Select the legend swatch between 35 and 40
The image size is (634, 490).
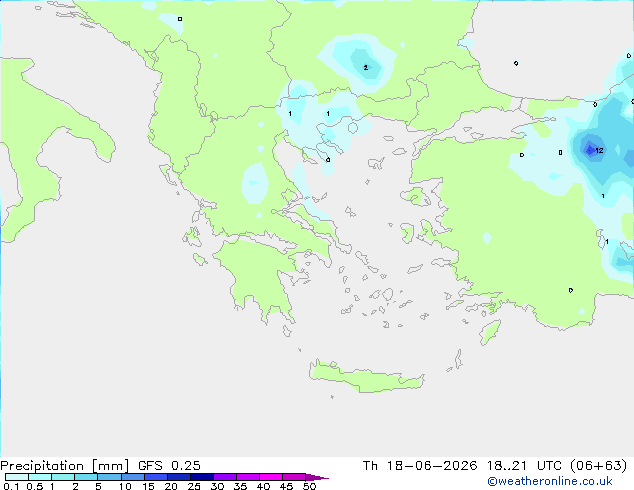pyautogui.click(x=248, y=477)
